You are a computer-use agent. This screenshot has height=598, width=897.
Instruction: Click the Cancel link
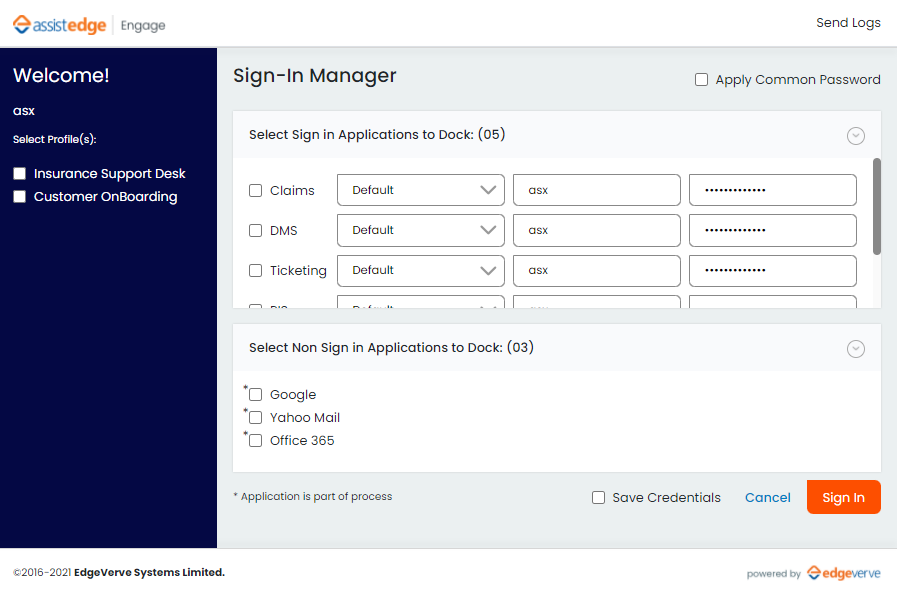(x=767, y=498)
